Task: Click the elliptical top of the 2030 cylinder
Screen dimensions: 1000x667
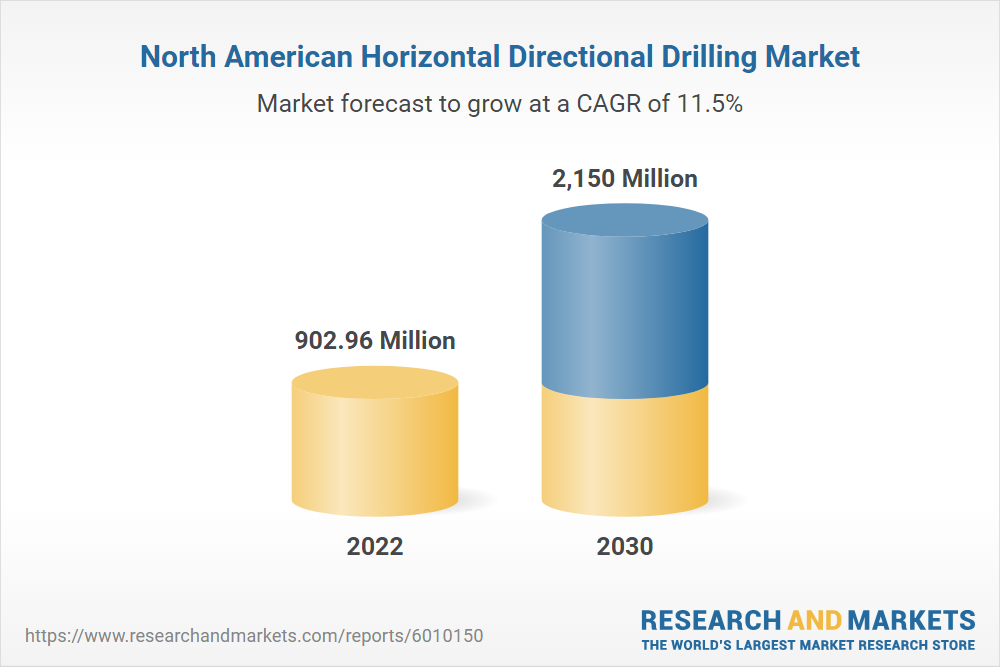Action: (x=625, y=219)
